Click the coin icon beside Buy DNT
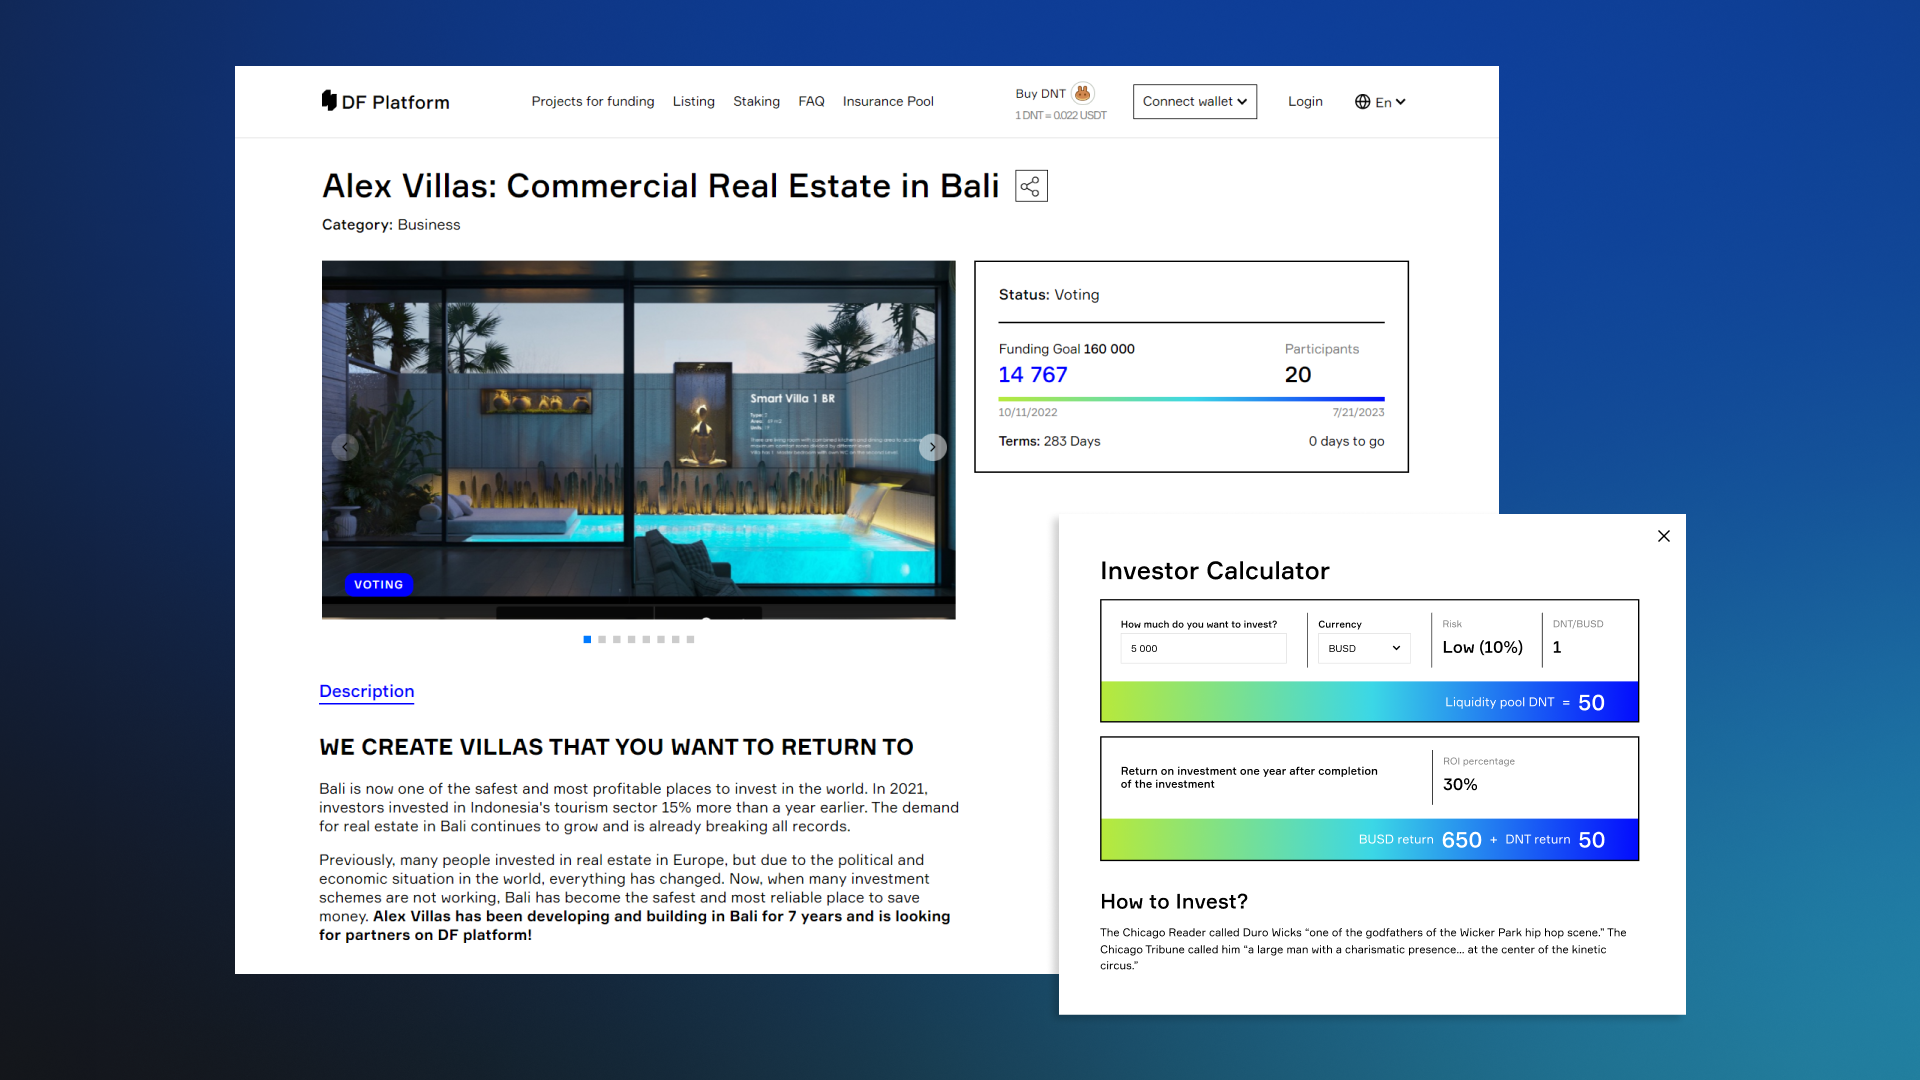Image resolution: width=1920 pixels, height=1080 pixels. pyautogui.click(x=1084, y=92)
